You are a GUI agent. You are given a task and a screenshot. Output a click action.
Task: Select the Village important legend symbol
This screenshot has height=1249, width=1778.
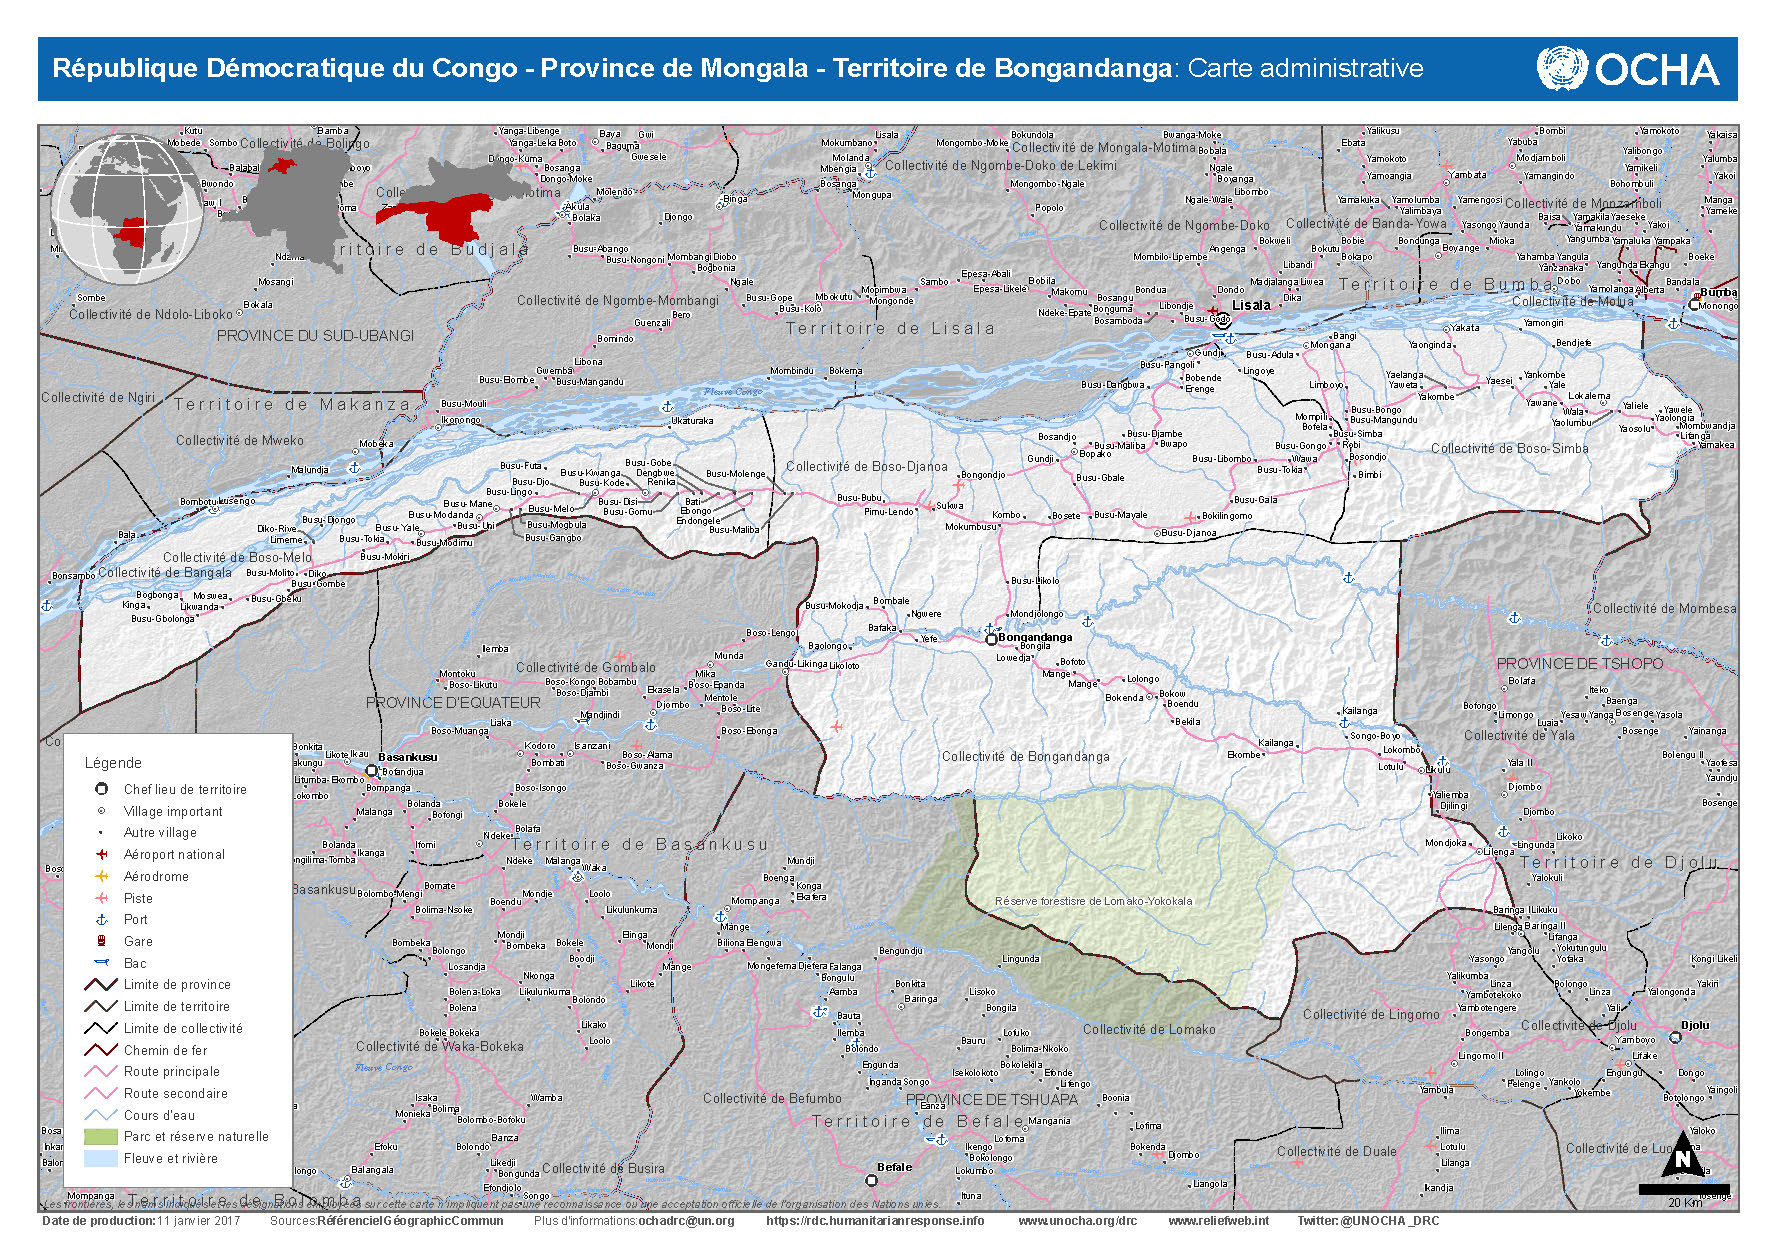(x=101, y=811)
